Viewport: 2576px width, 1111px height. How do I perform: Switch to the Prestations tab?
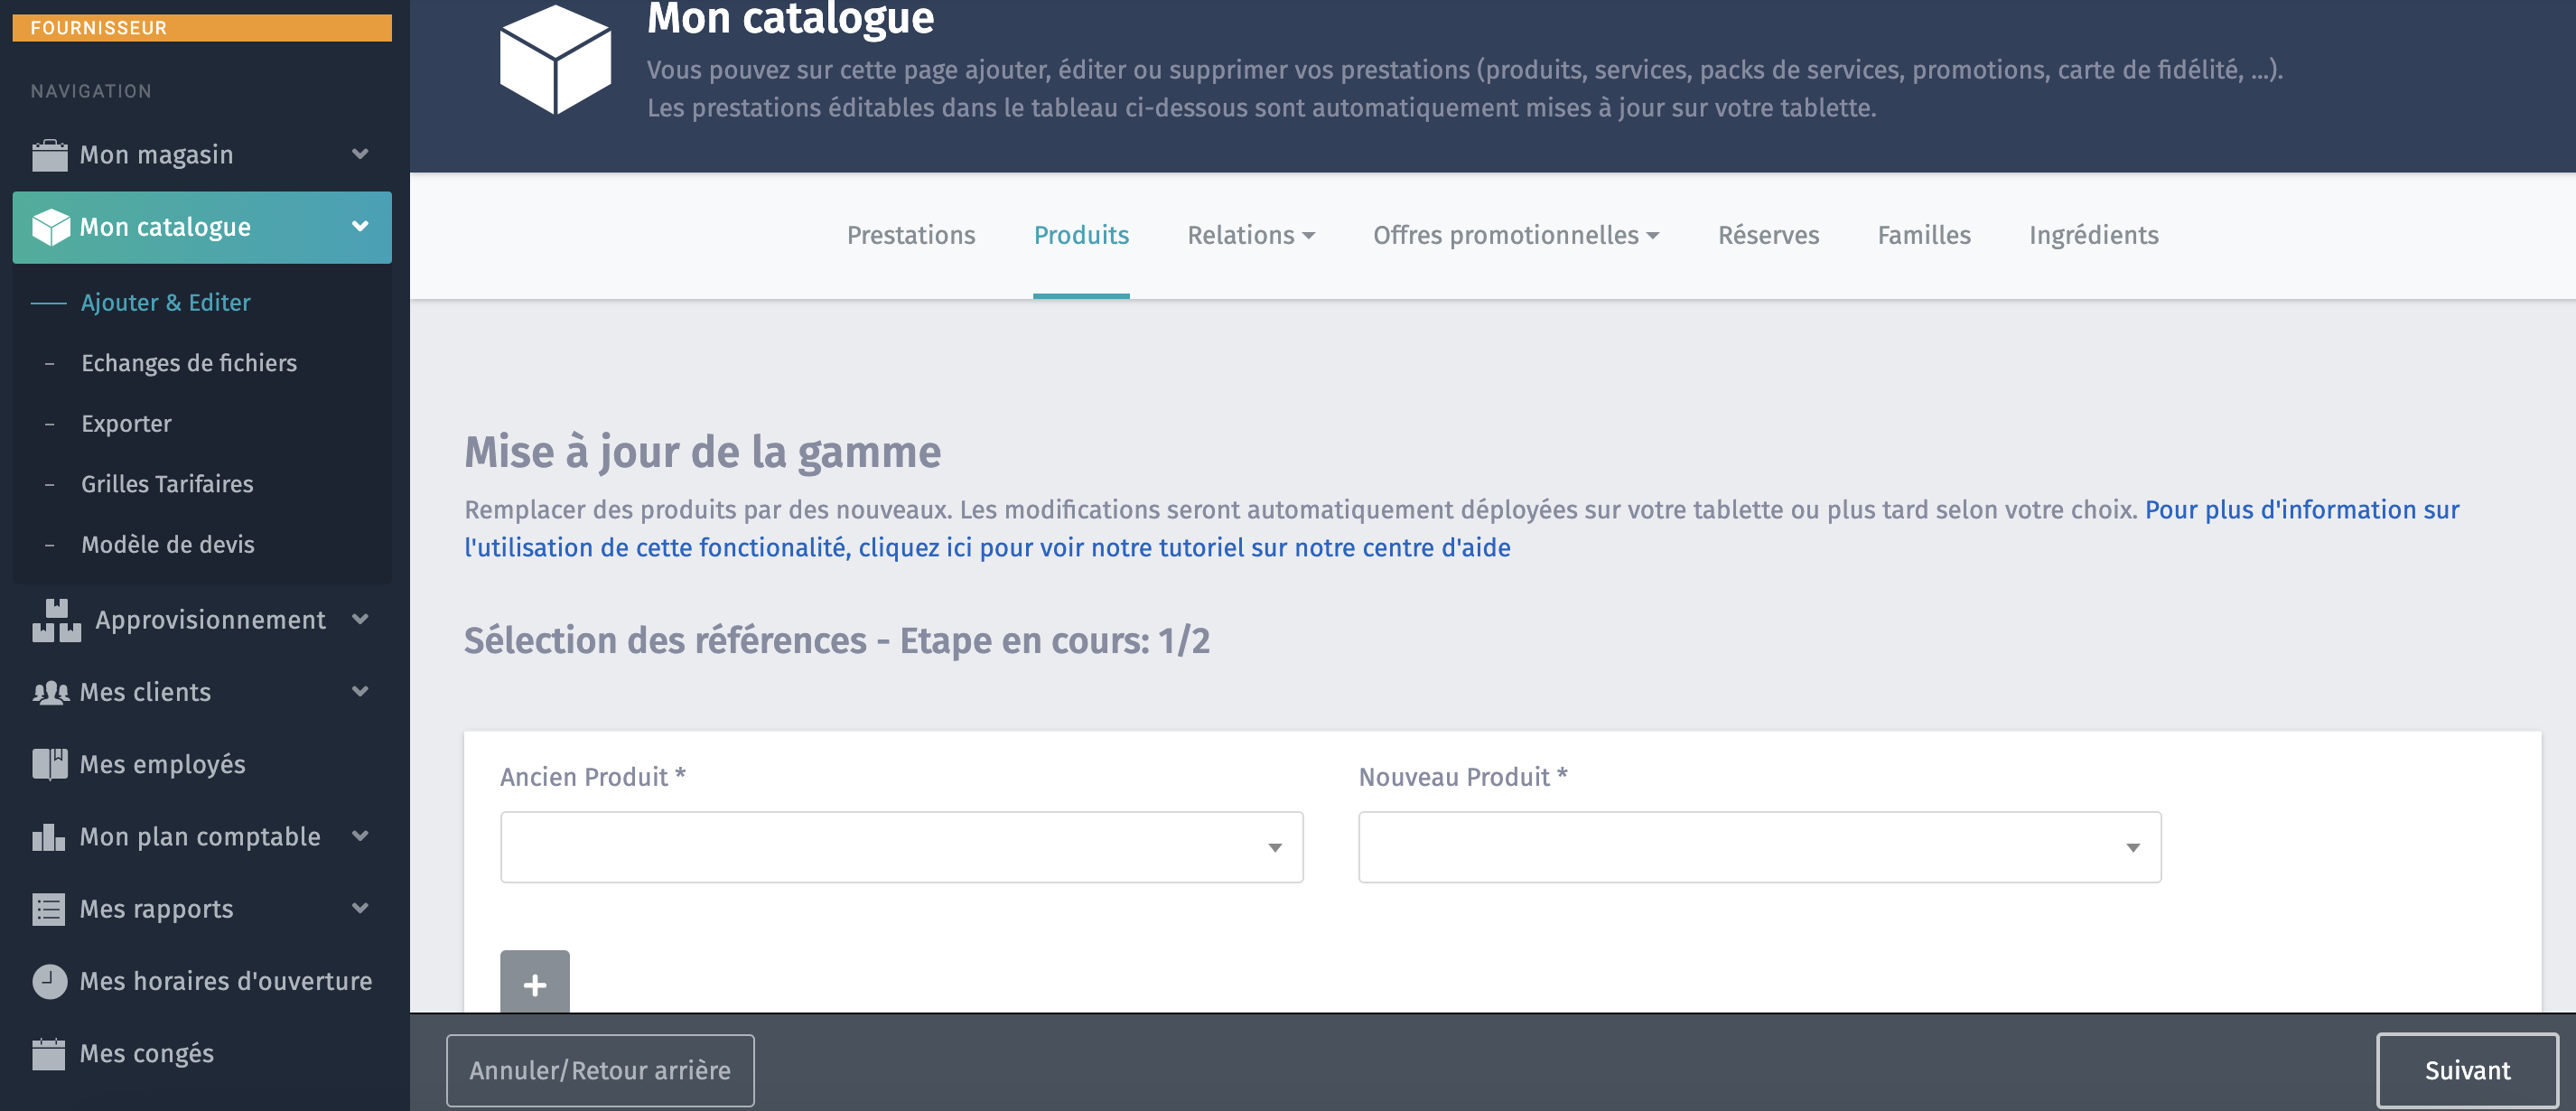tap(910, 235)
